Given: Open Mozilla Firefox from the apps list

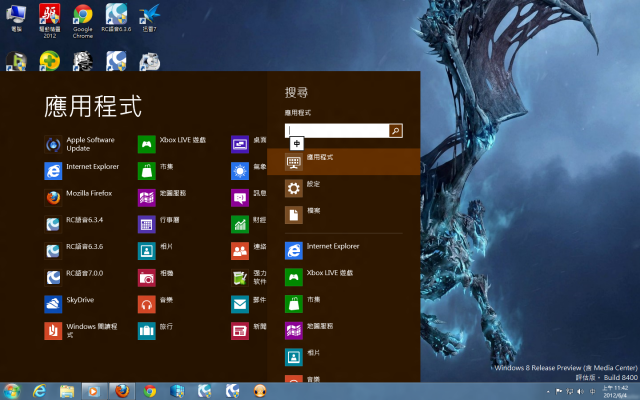Looking at the screenshot, I should pos(78,197).
